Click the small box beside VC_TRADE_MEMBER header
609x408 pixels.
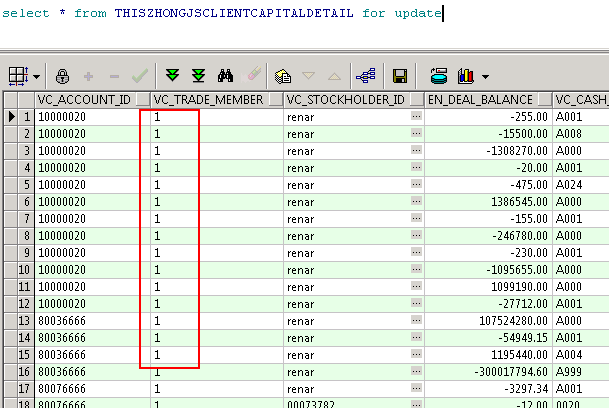[x=276, y=100]
